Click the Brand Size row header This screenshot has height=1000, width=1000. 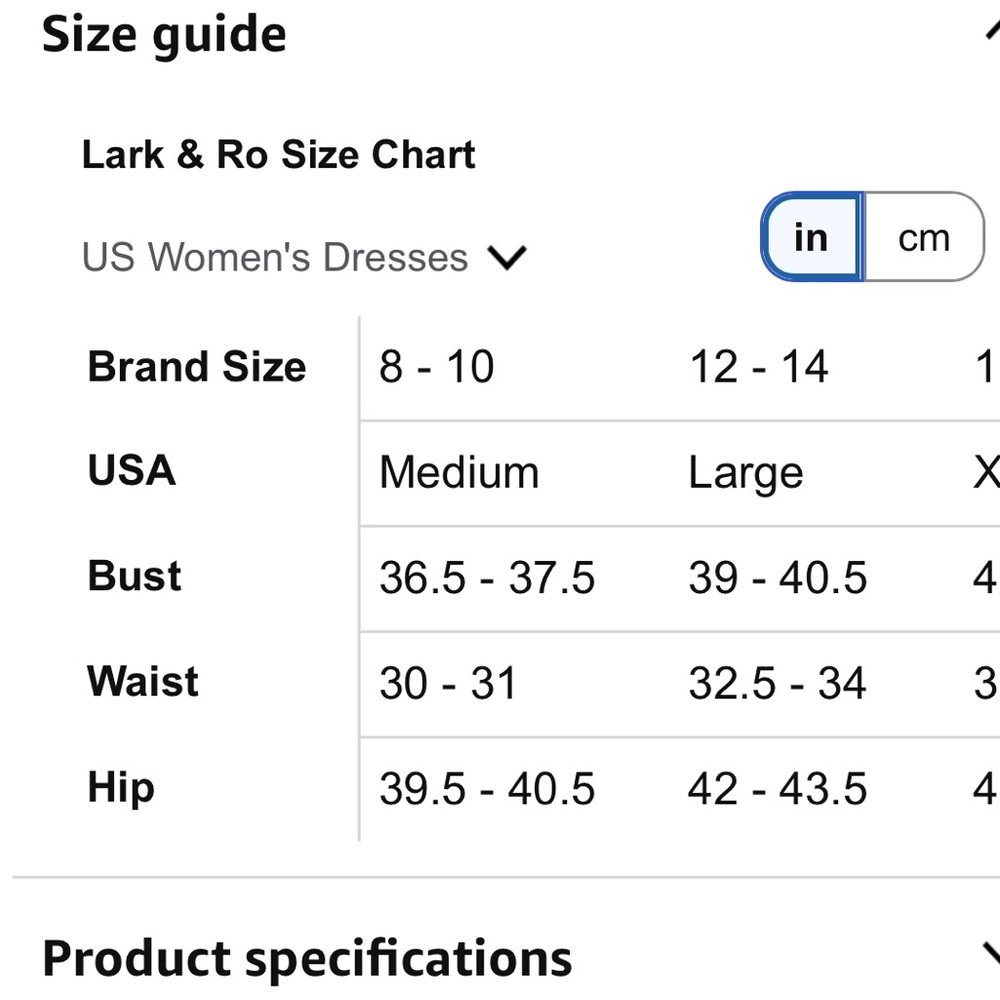[x=197, y=367]
